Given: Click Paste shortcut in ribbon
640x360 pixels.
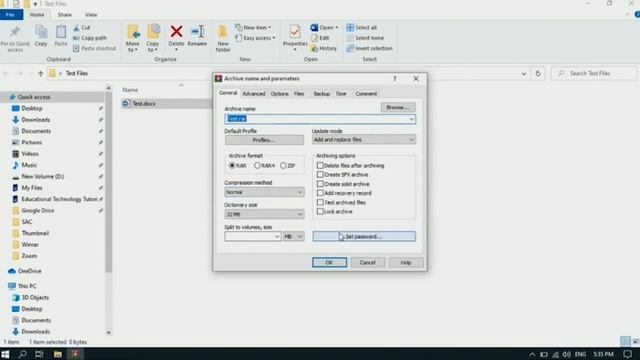Looking at the screenshot, I should tap(94, 48).
